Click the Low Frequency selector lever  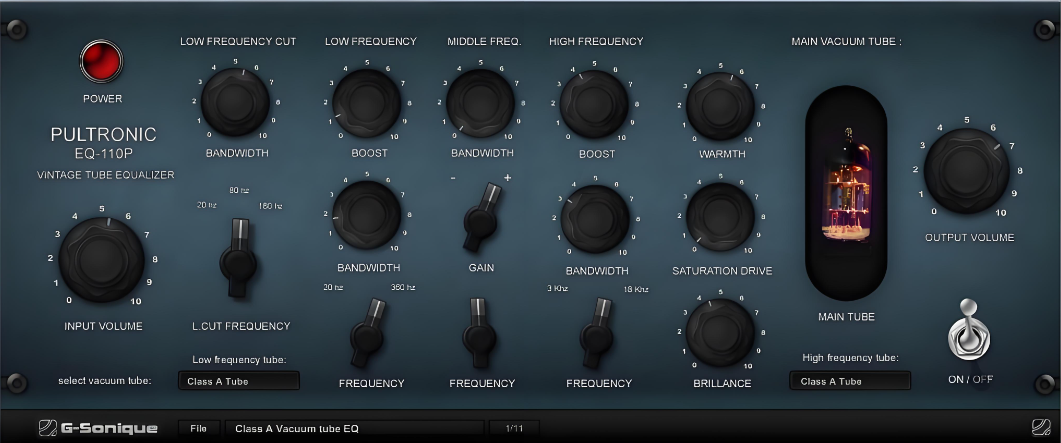[x=367, y=333]
